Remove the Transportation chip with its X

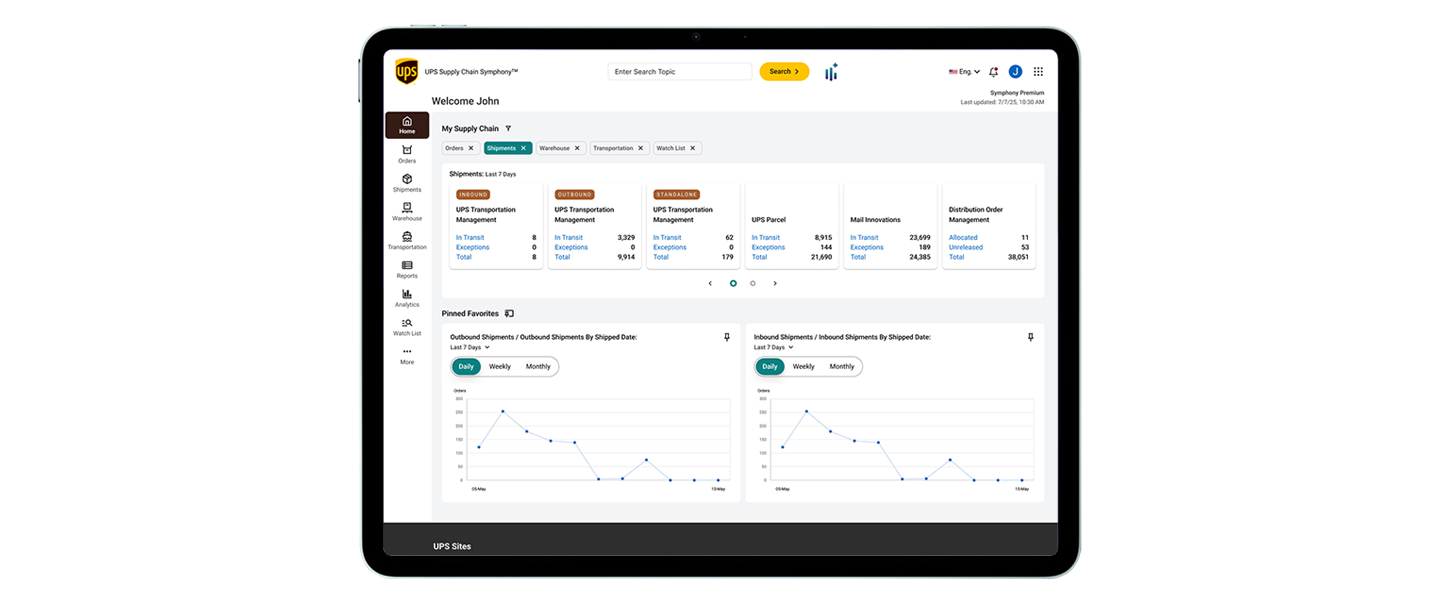[x=641, y=148]
